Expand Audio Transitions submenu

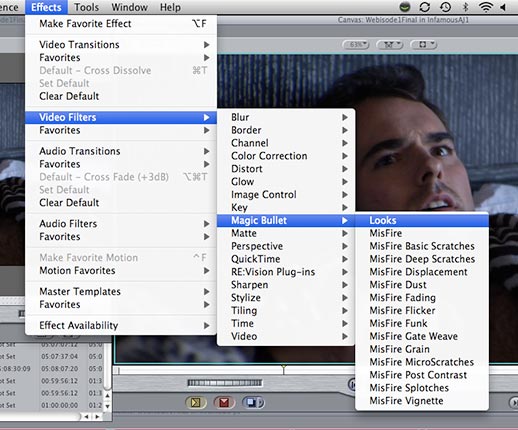(x=121, y=151)
